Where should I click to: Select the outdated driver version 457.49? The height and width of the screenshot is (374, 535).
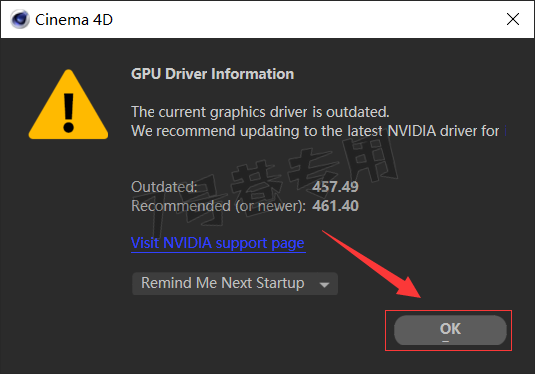click(x=335, y=187)
